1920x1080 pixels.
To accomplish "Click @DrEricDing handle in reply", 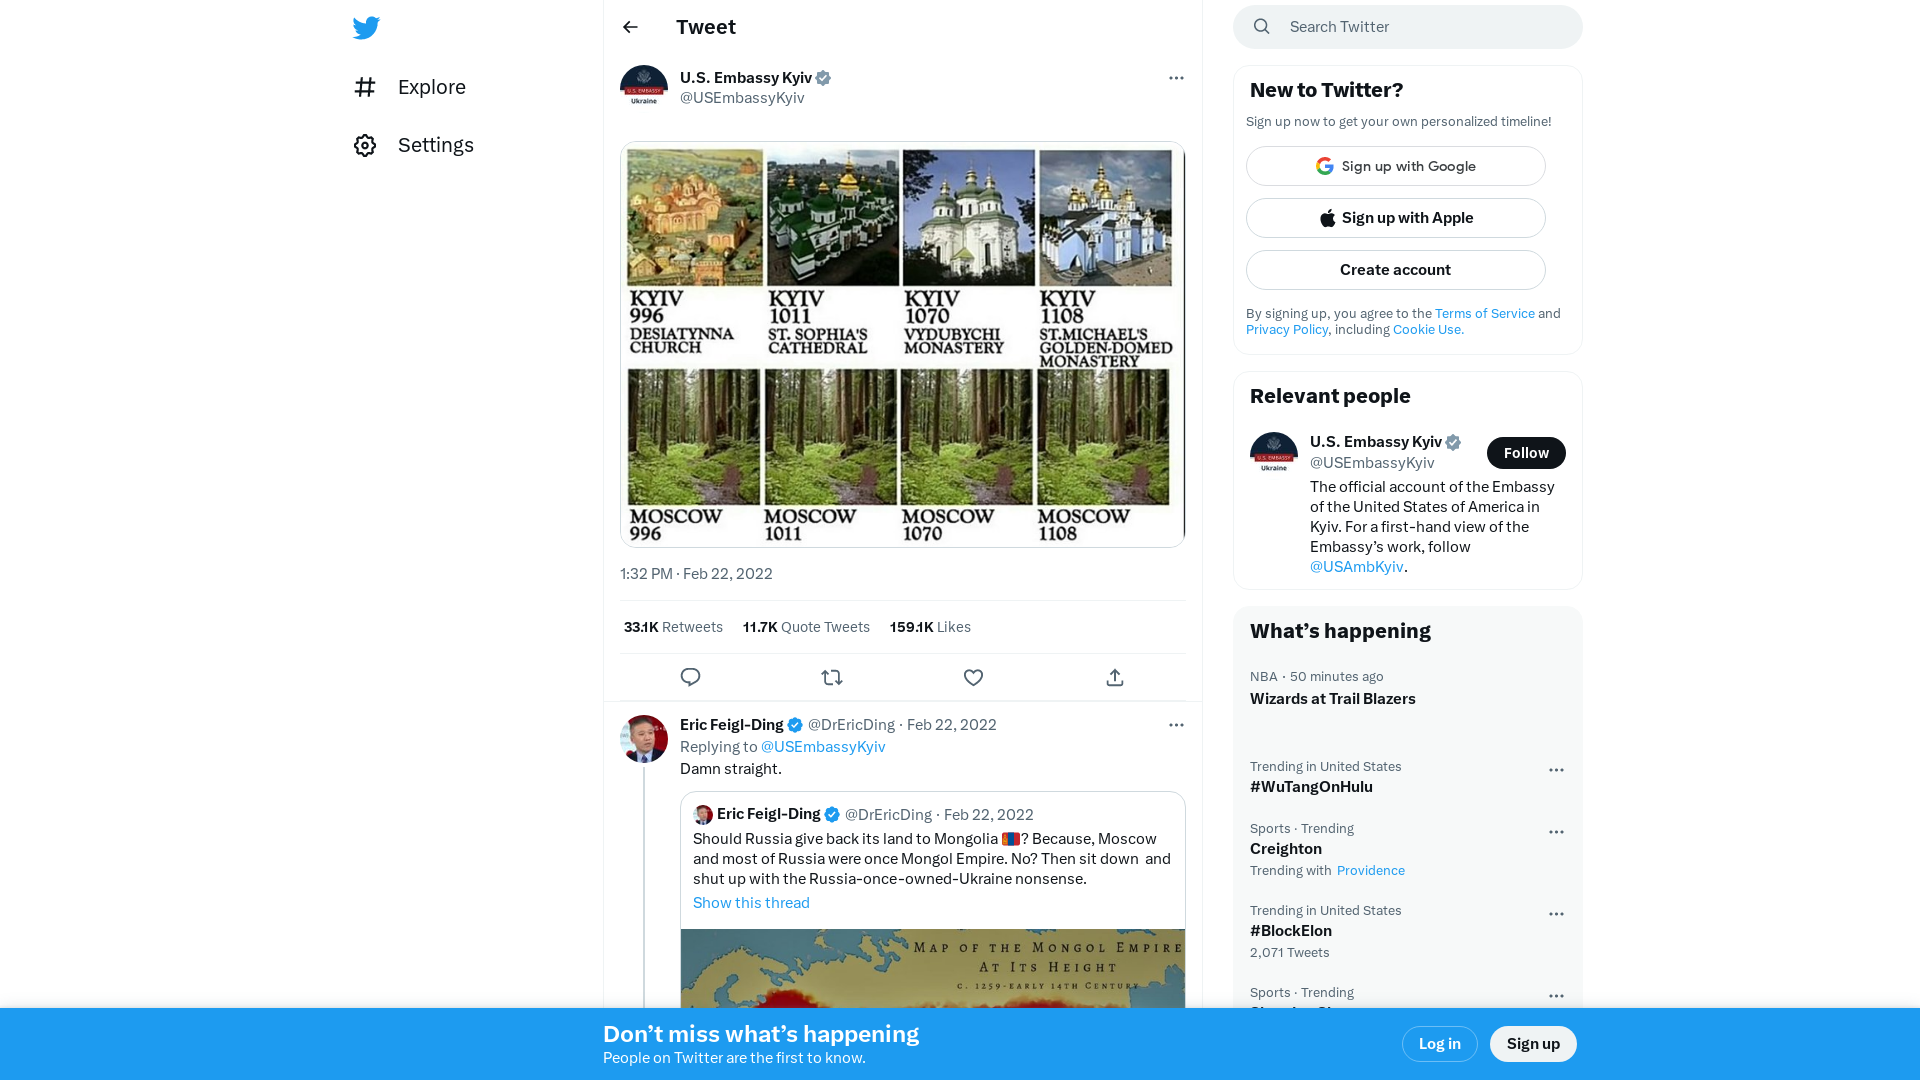I will pos(851,724).
